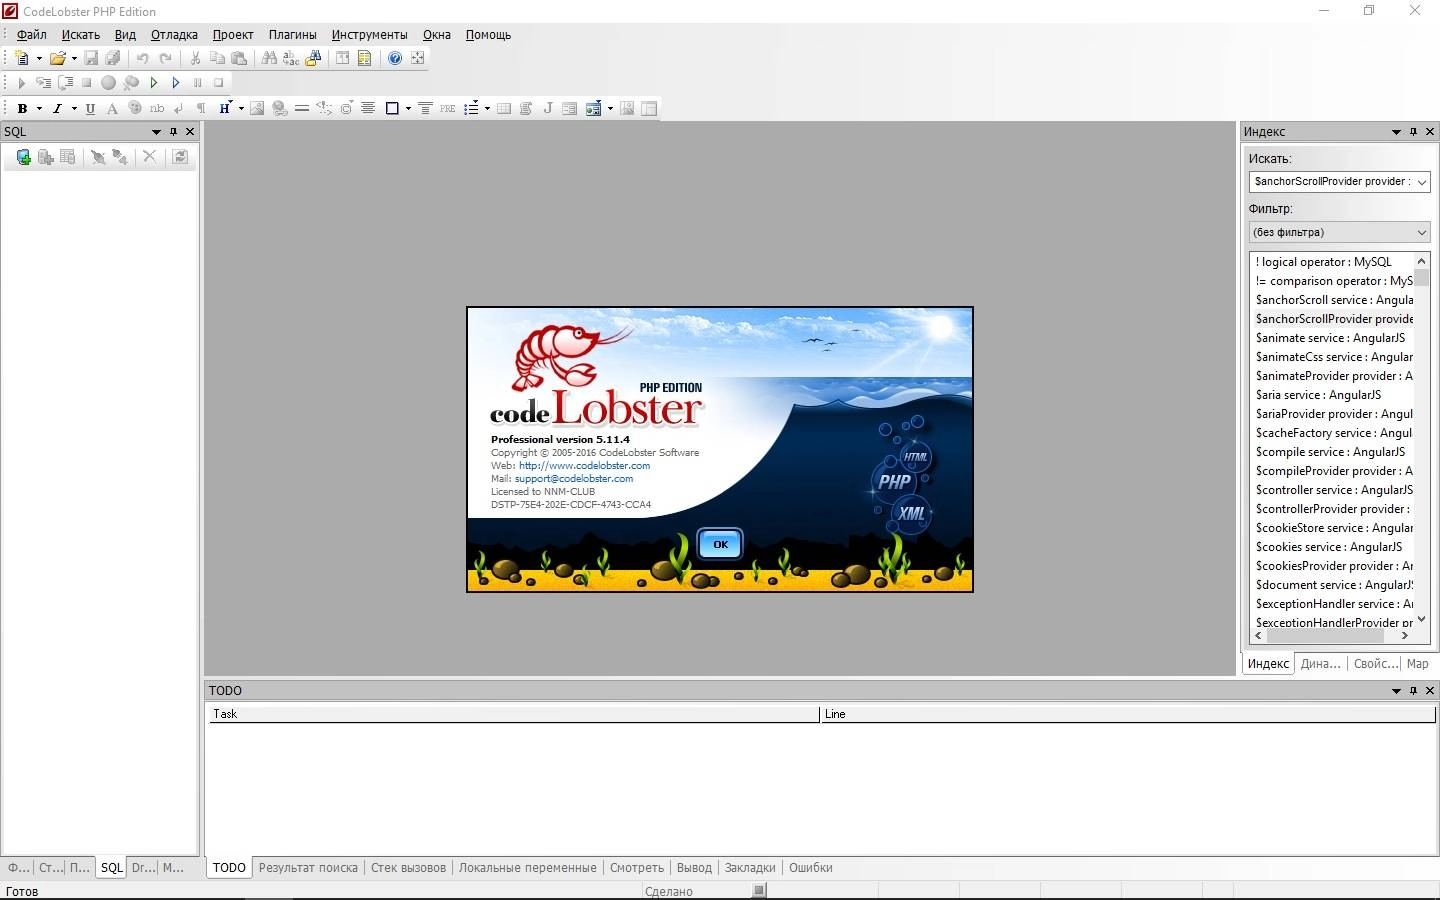1440x900 pixels.
Task: Close the Индекс panel
Action: tap(1430, 131)
